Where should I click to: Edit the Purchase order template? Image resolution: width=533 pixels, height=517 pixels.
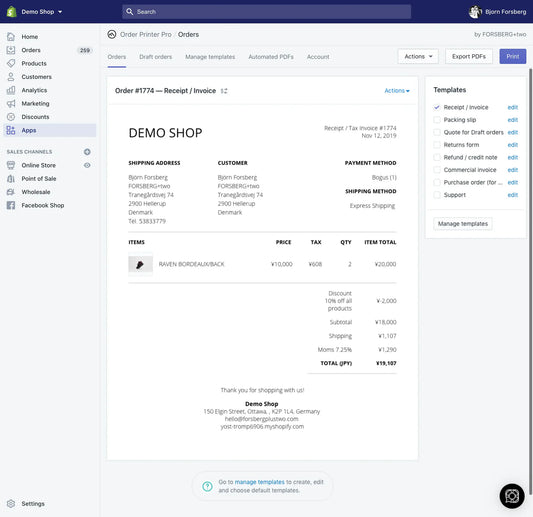point(513,183)
